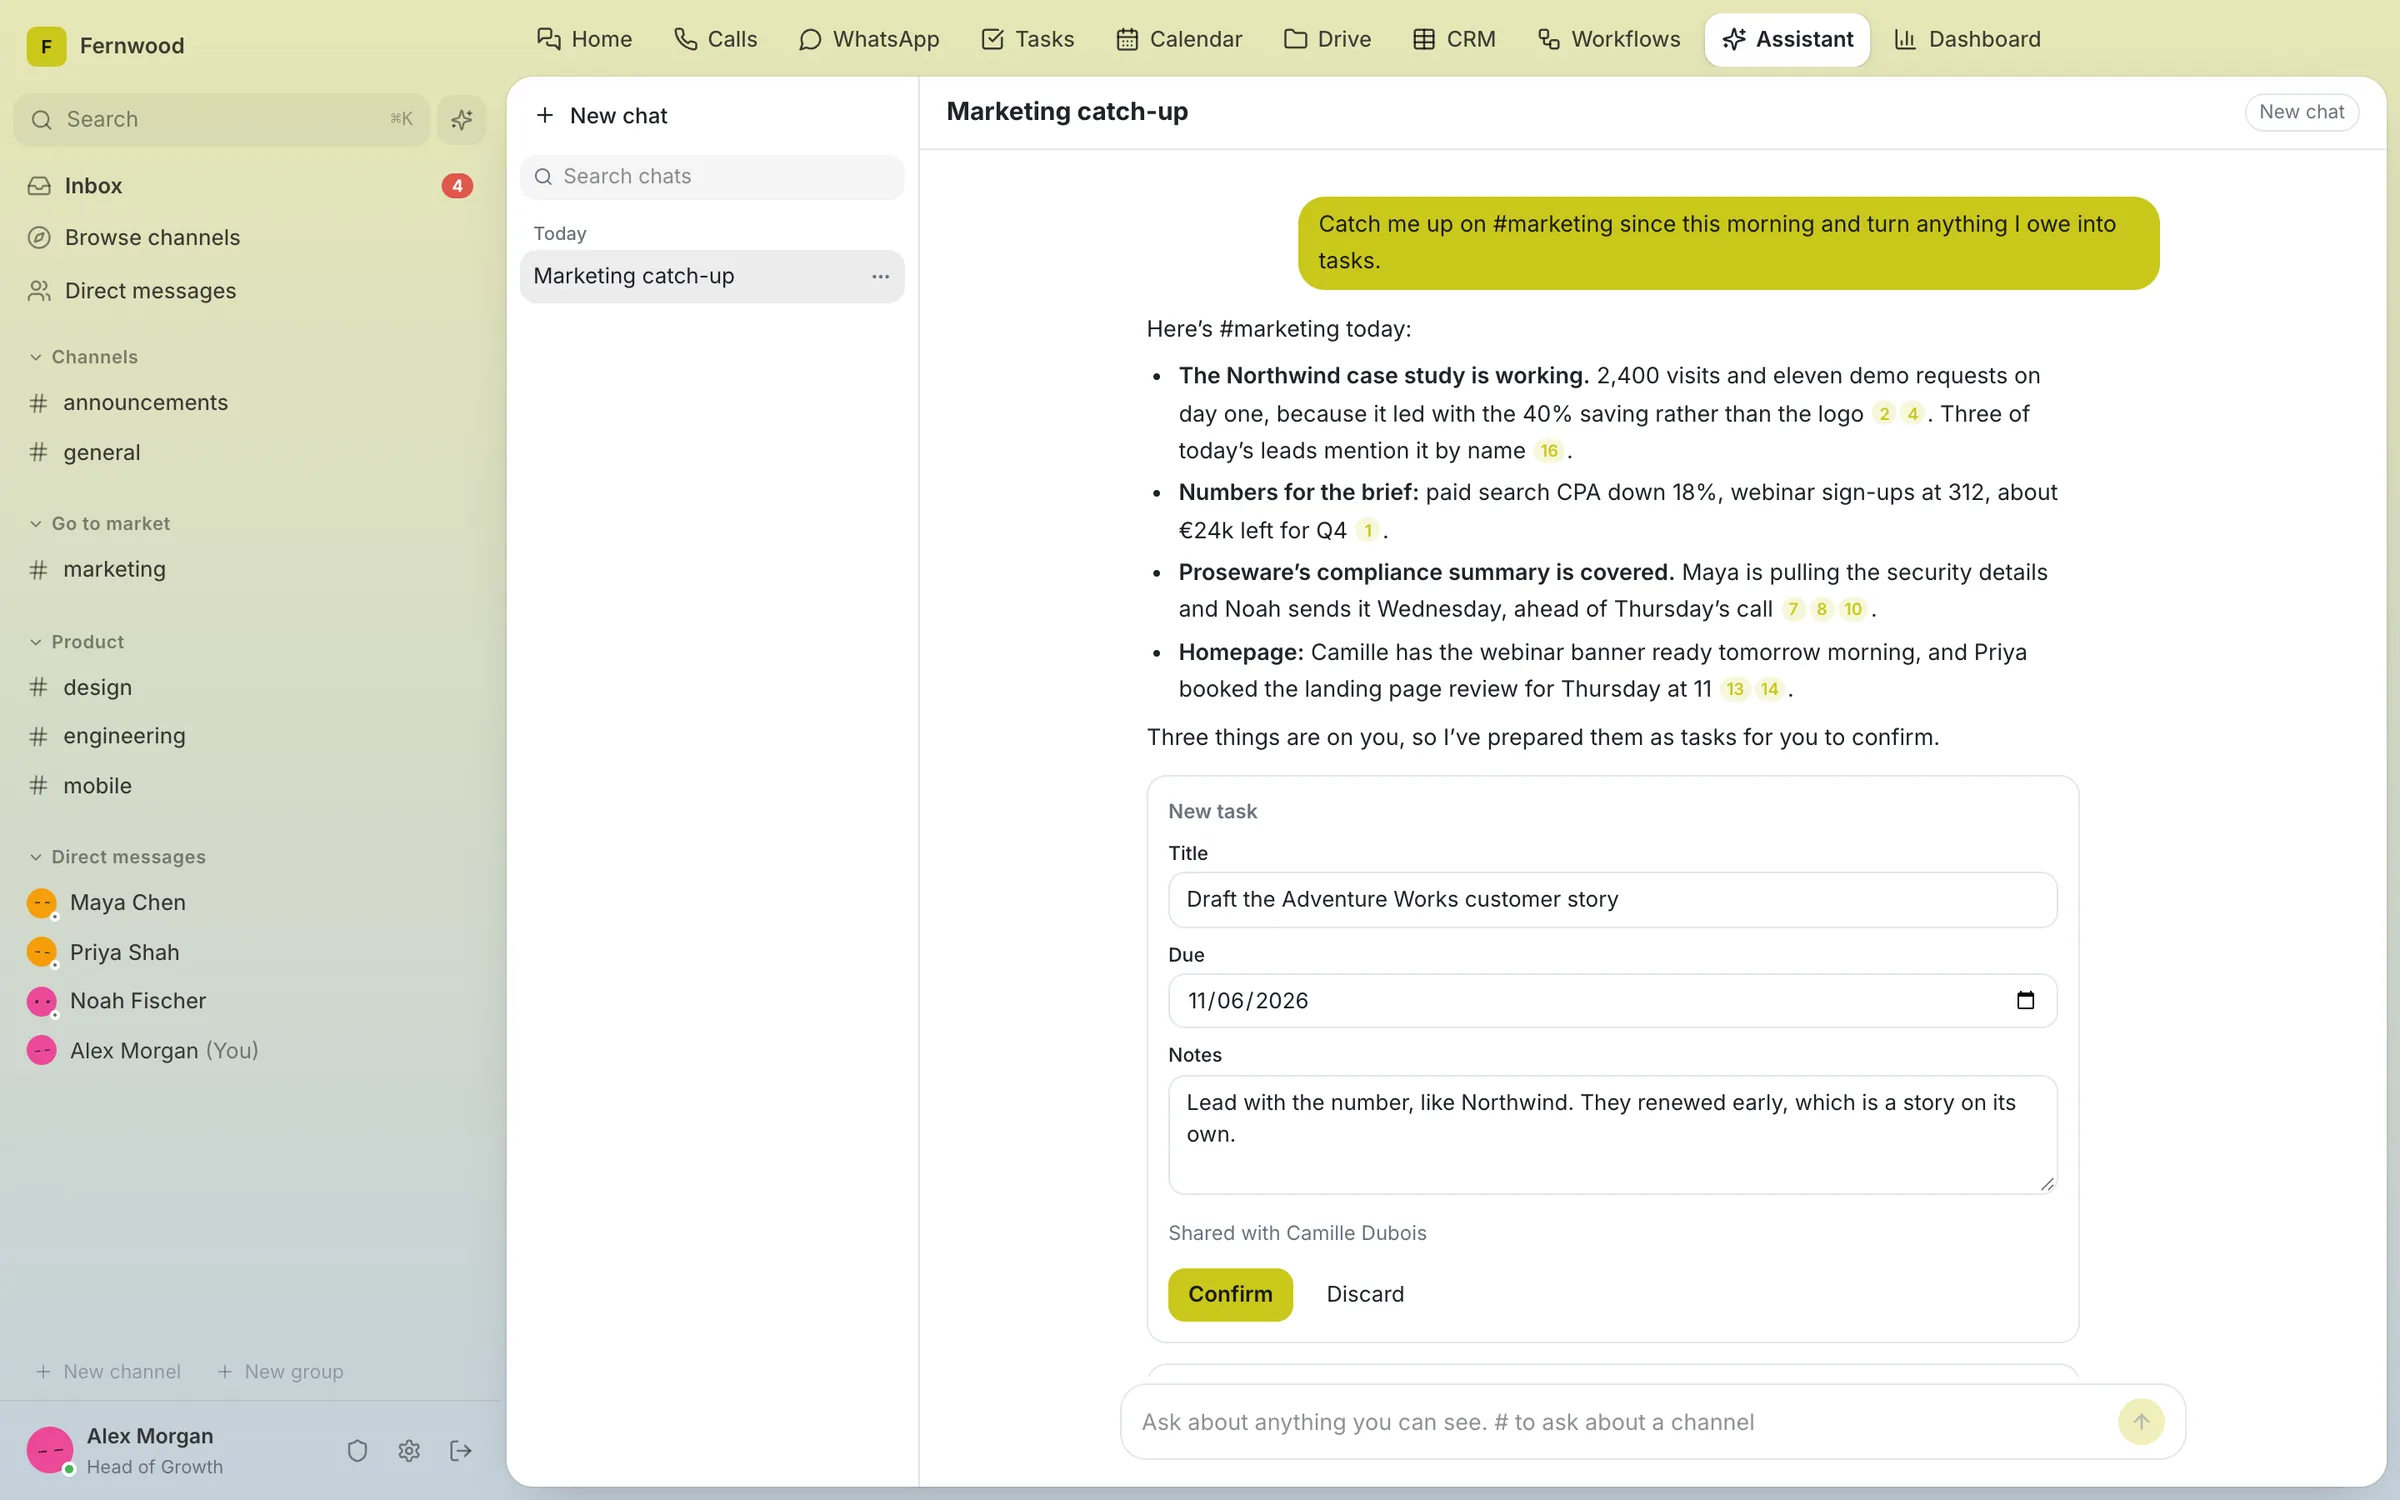Click the Fernwood workspace logo
Image resolution: width=2400 pixels, height=1500 pixels.
[46, 46]
